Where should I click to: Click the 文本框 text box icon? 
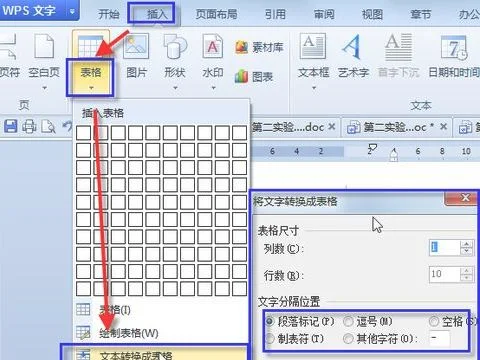point(313,45)
